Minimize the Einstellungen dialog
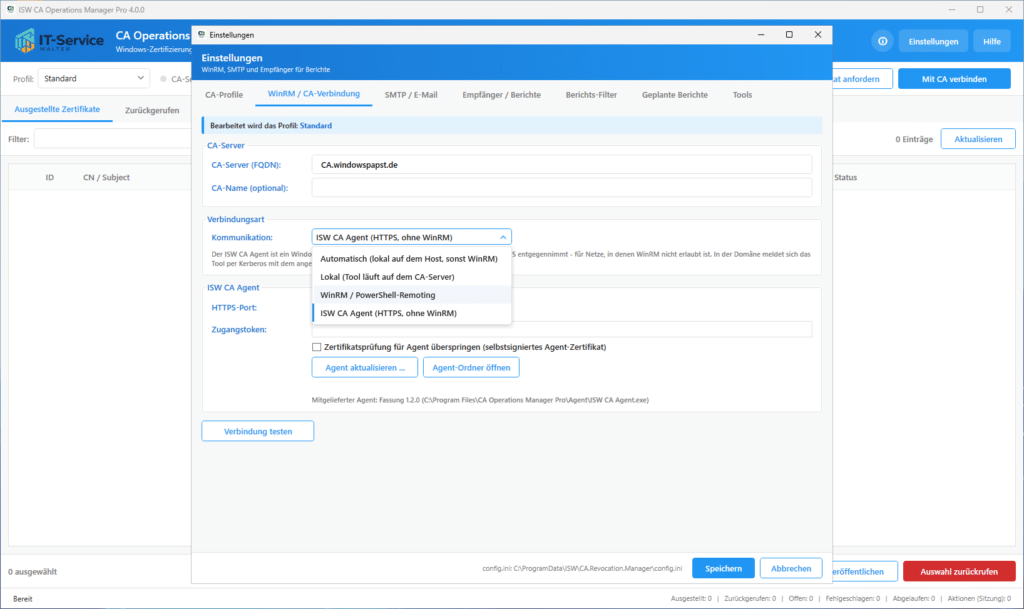The height and width of the screenshot is (609, 1024). [x=761, y=35]
